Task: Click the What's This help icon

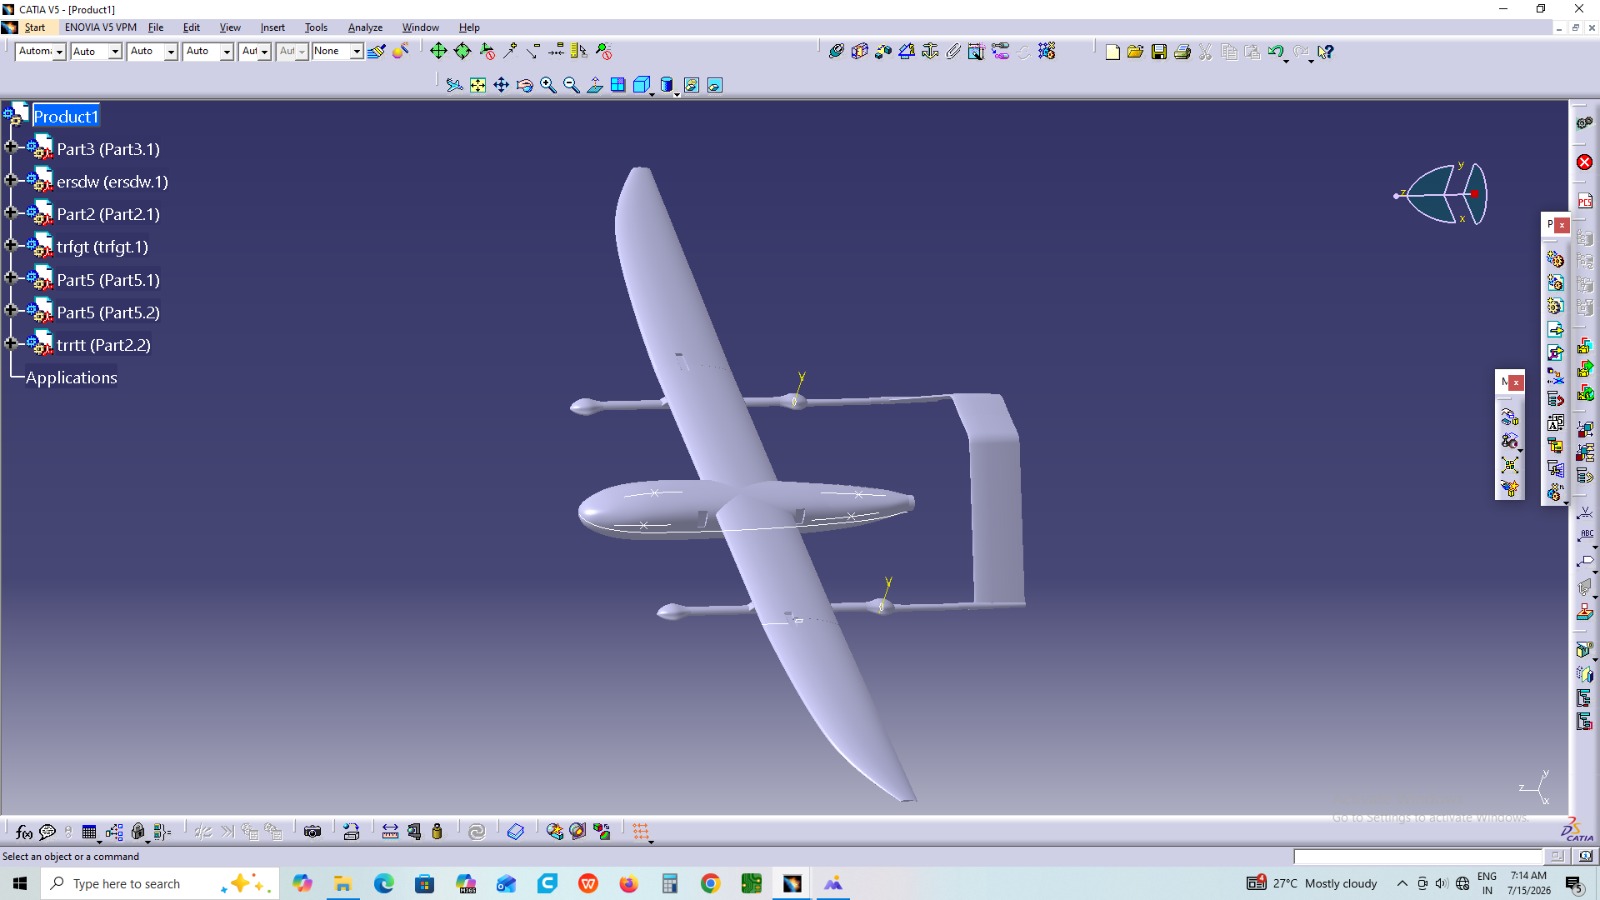Action: [1325, 52]
